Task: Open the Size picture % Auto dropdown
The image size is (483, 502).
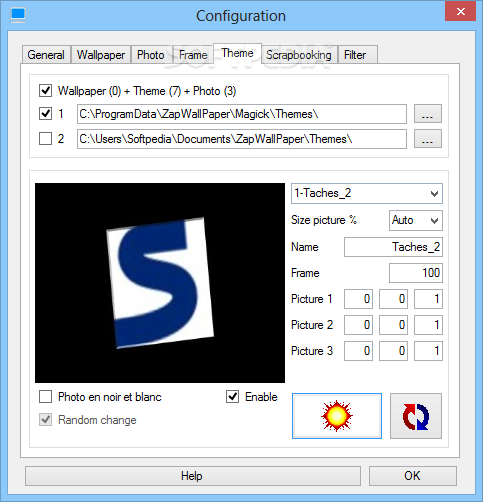Action: [416, 220]
